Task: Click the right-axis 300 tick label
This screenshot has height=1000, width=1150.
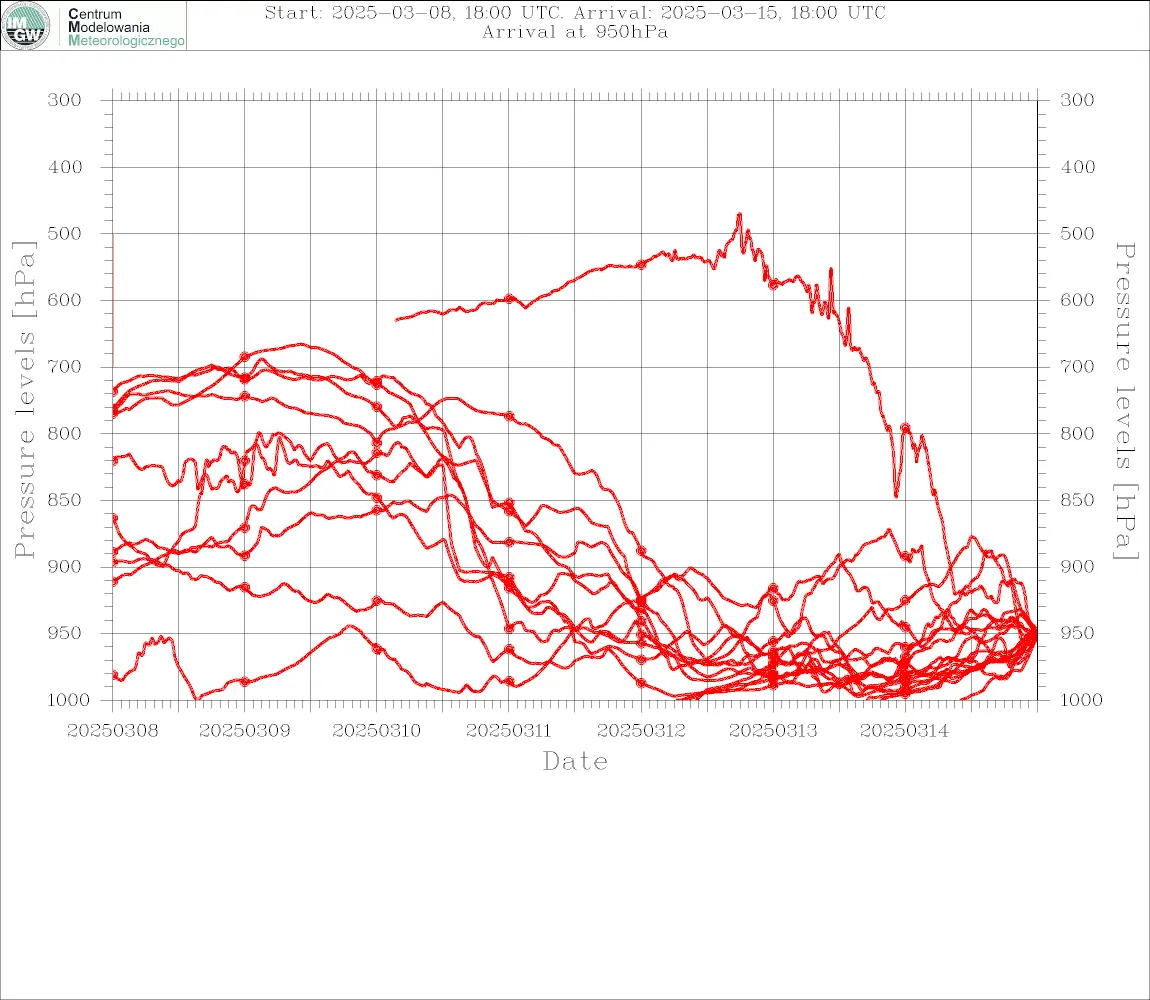Action: (x=1077, y=100)
